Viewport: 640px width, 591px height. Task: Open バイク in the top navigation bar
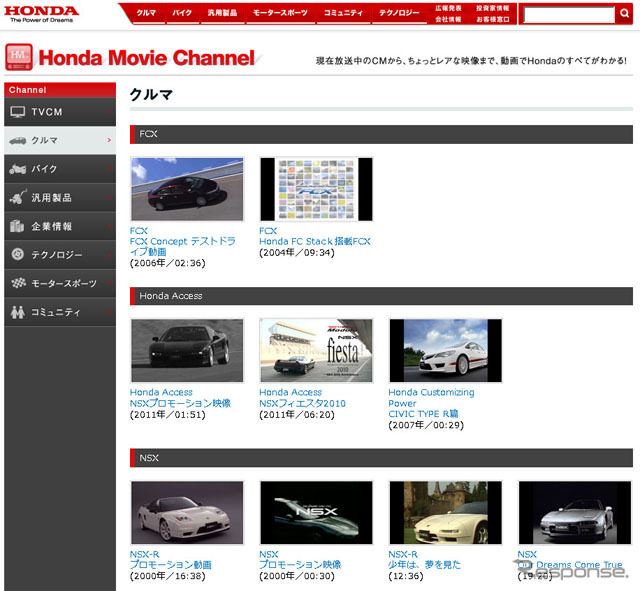[x=182, y=13]
